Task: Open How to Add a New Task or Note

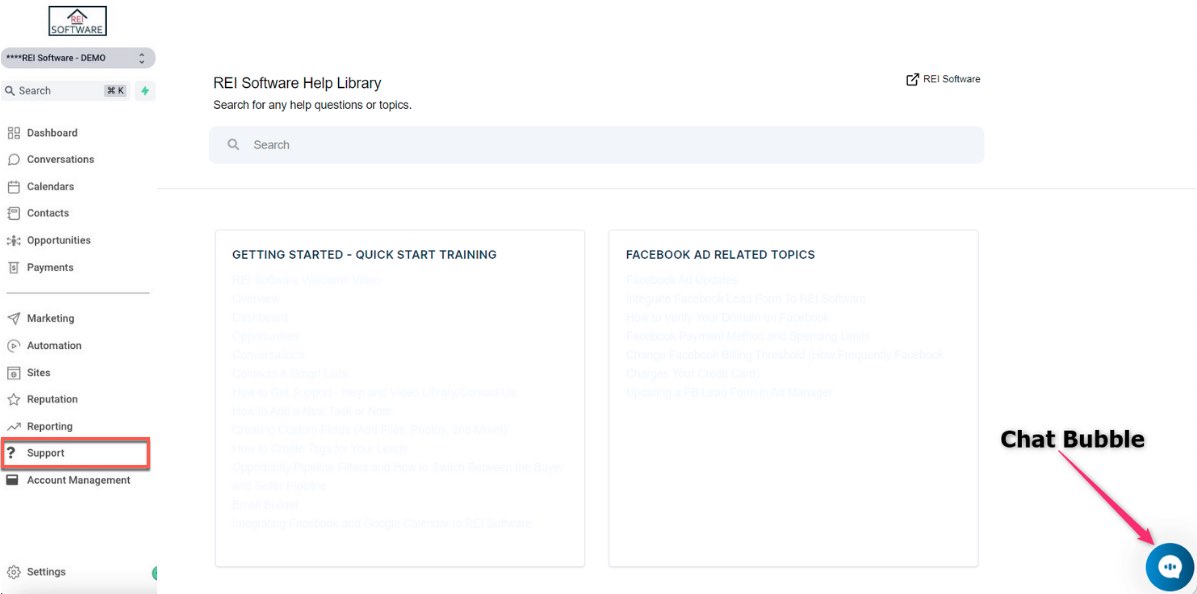Action: (312, 411)
